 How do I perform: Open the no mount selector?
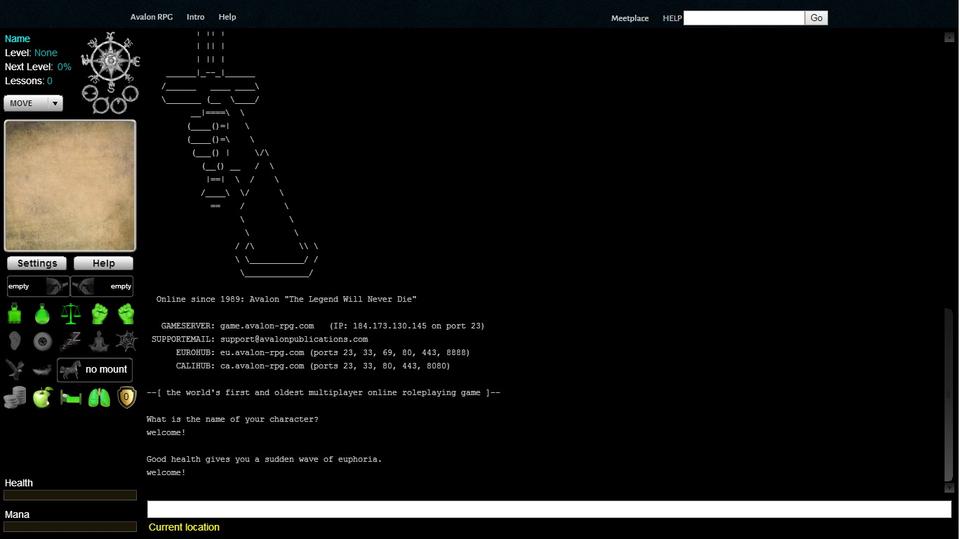(x=95, y=369)
